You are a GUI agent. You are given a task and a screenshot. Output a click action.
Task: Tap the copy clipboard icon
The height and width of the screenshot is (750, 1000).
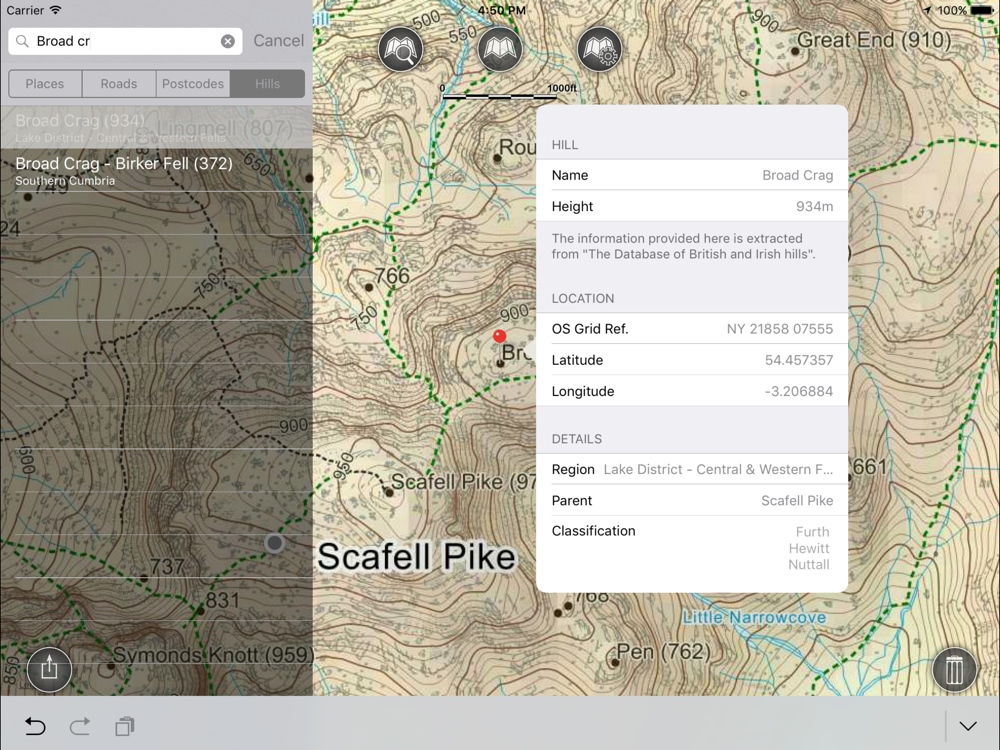tap(125, 726)
